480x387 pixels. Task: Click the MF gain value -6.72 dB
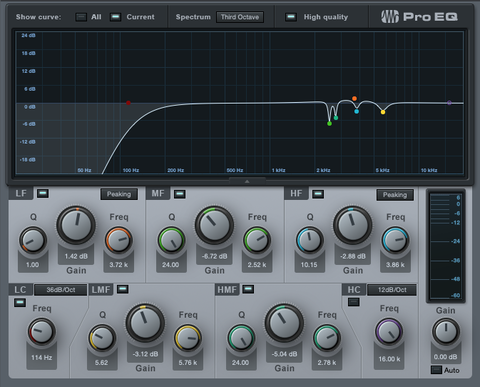pyautogui.click(x=214, y=256)
